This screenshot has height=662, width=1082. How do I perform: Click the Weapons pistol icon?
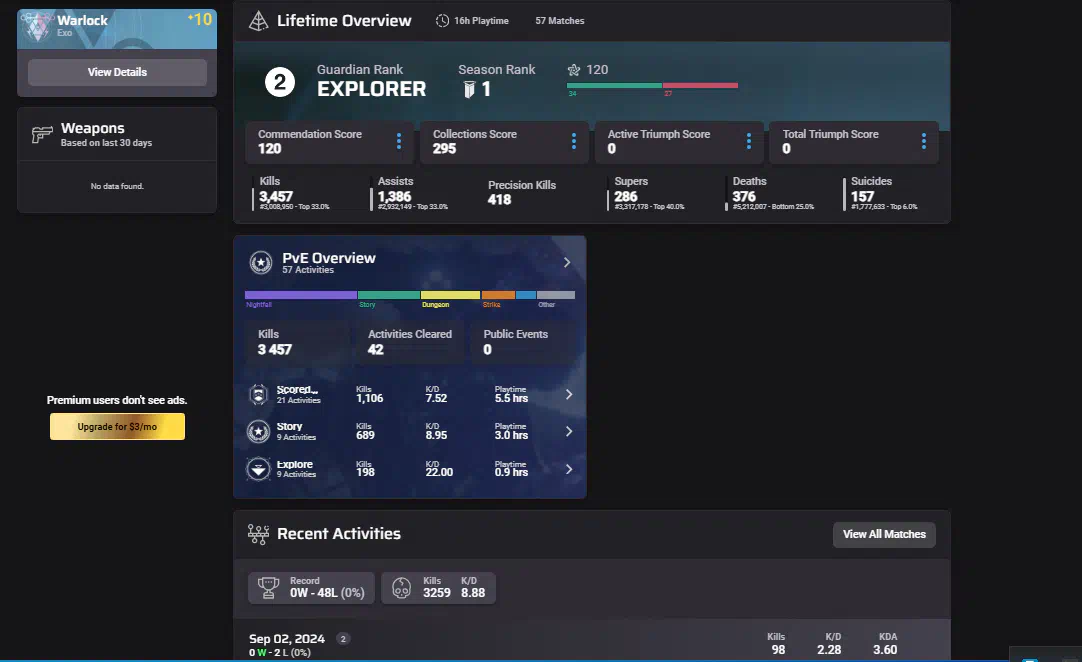42,135
